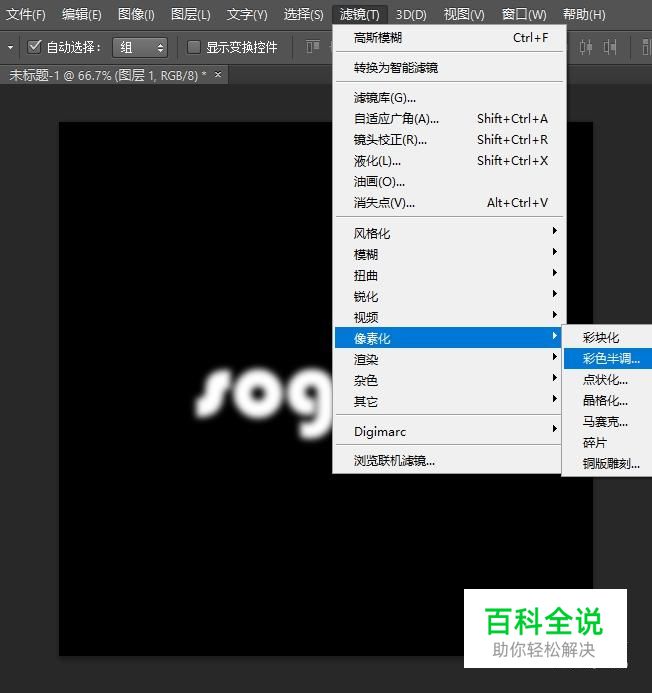Toggle the 显示变换控件 checkbox
Viewport: 652px width, 693px height.
(194, 47)
